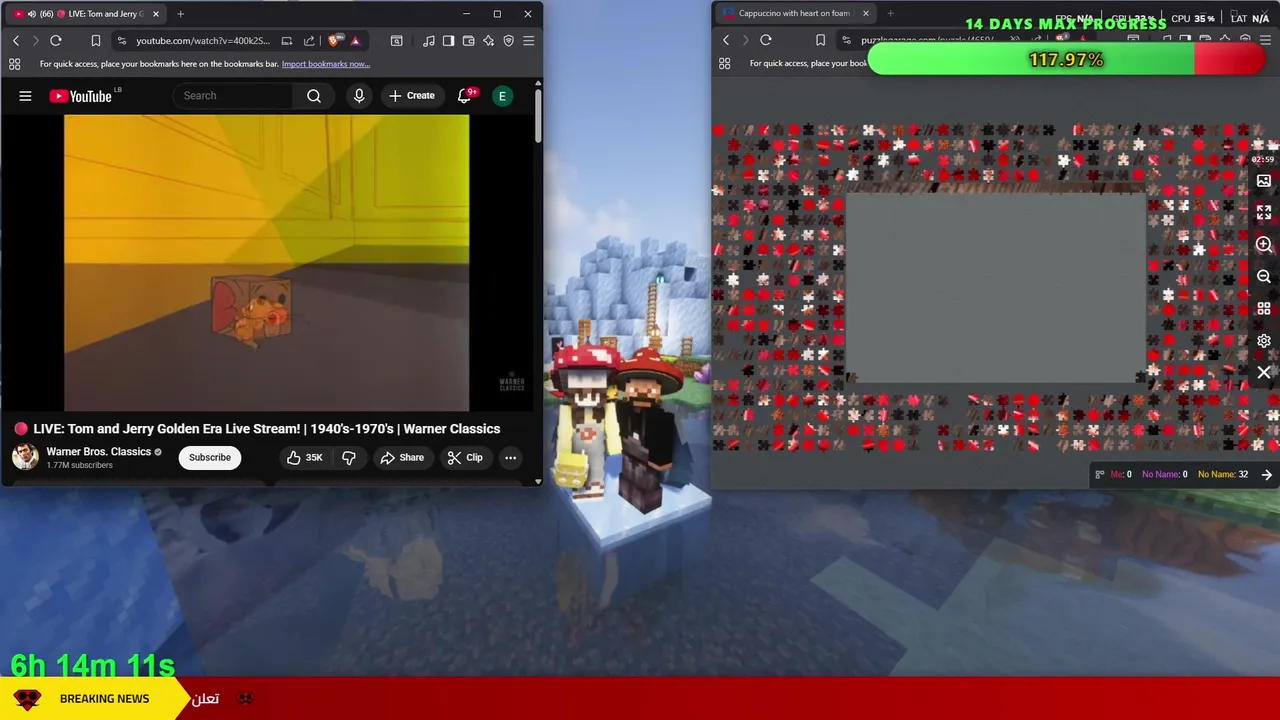The image size is (1280, 720).
Task: Open the Create menu on YouTube
Action: (412, 96)
